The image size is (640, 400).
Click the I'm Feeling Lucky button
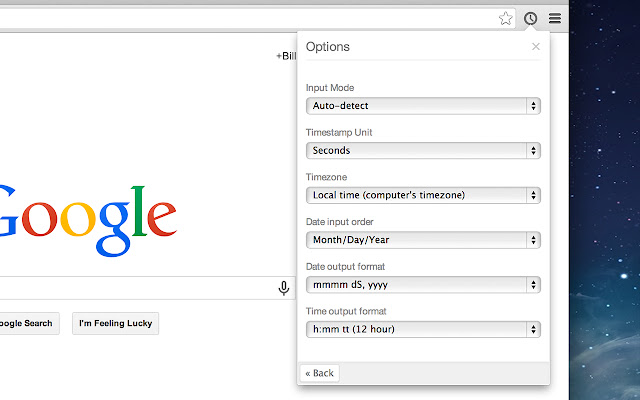tap(115, 323)
